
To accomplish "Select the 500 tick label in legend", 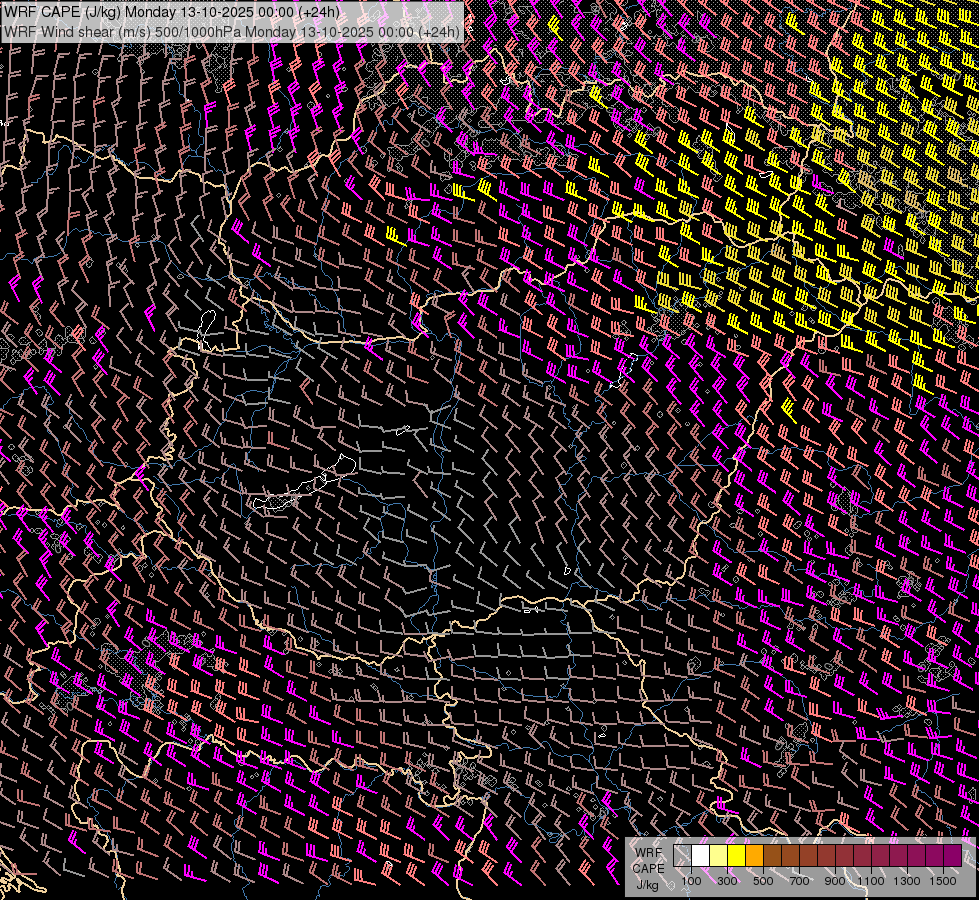I will (x=763, y=881).
